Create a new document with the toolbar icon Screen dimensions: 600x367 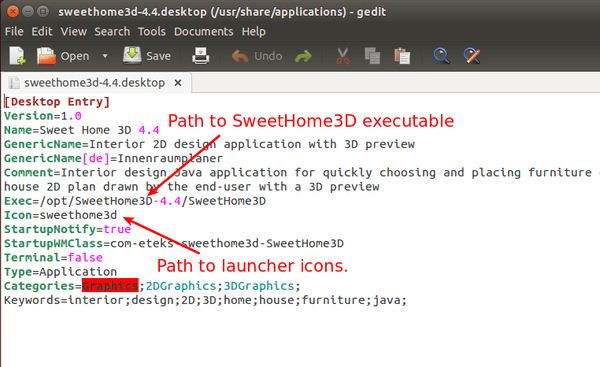tap(17, 56)
